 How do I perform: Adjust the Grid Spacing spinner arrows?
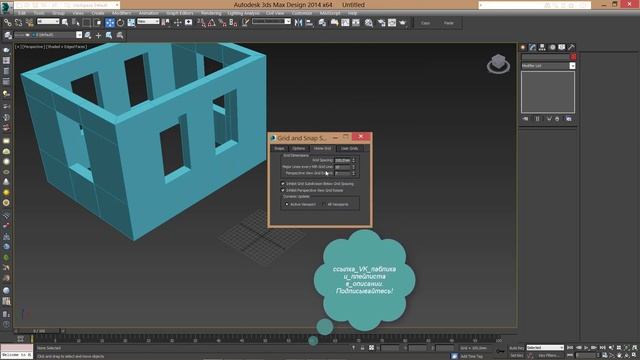[x=353, y=160]
